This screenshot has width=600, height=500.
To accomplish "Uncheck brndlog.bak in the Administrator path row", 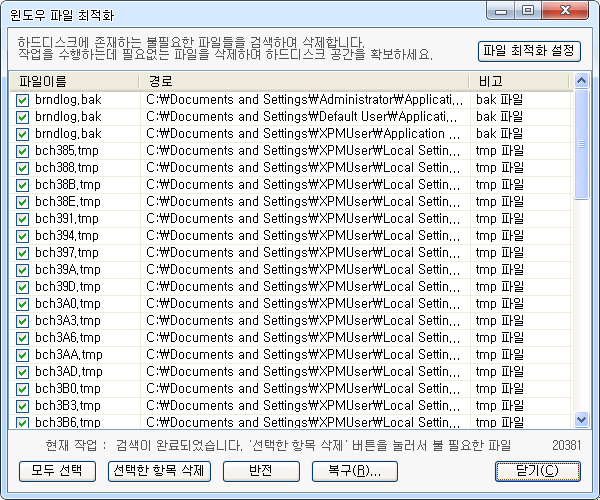I will click(23, 100).
